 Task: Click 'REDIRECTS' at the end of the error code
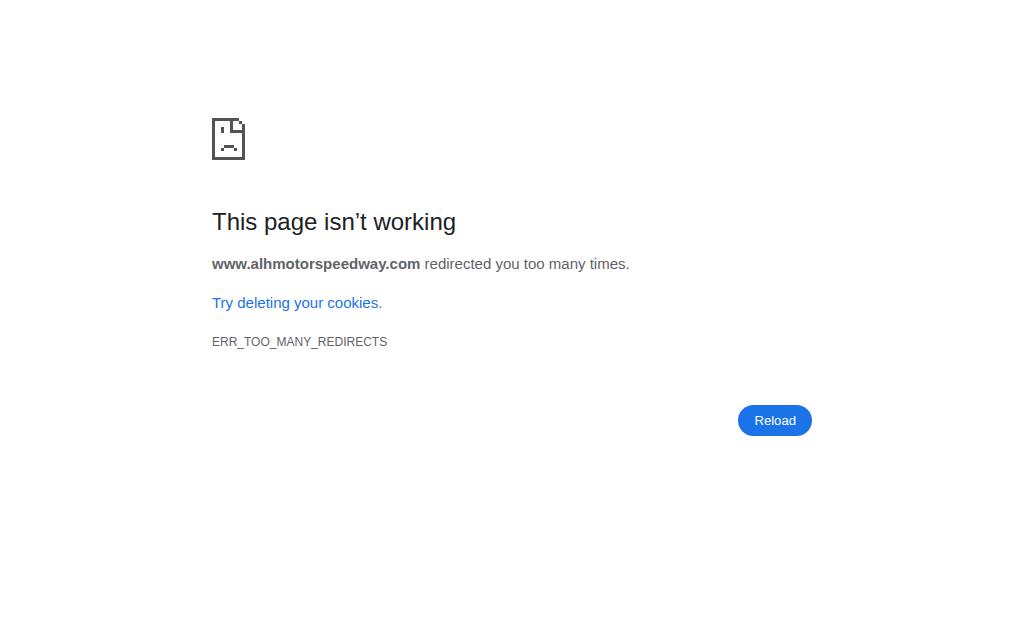pos(352,342)
